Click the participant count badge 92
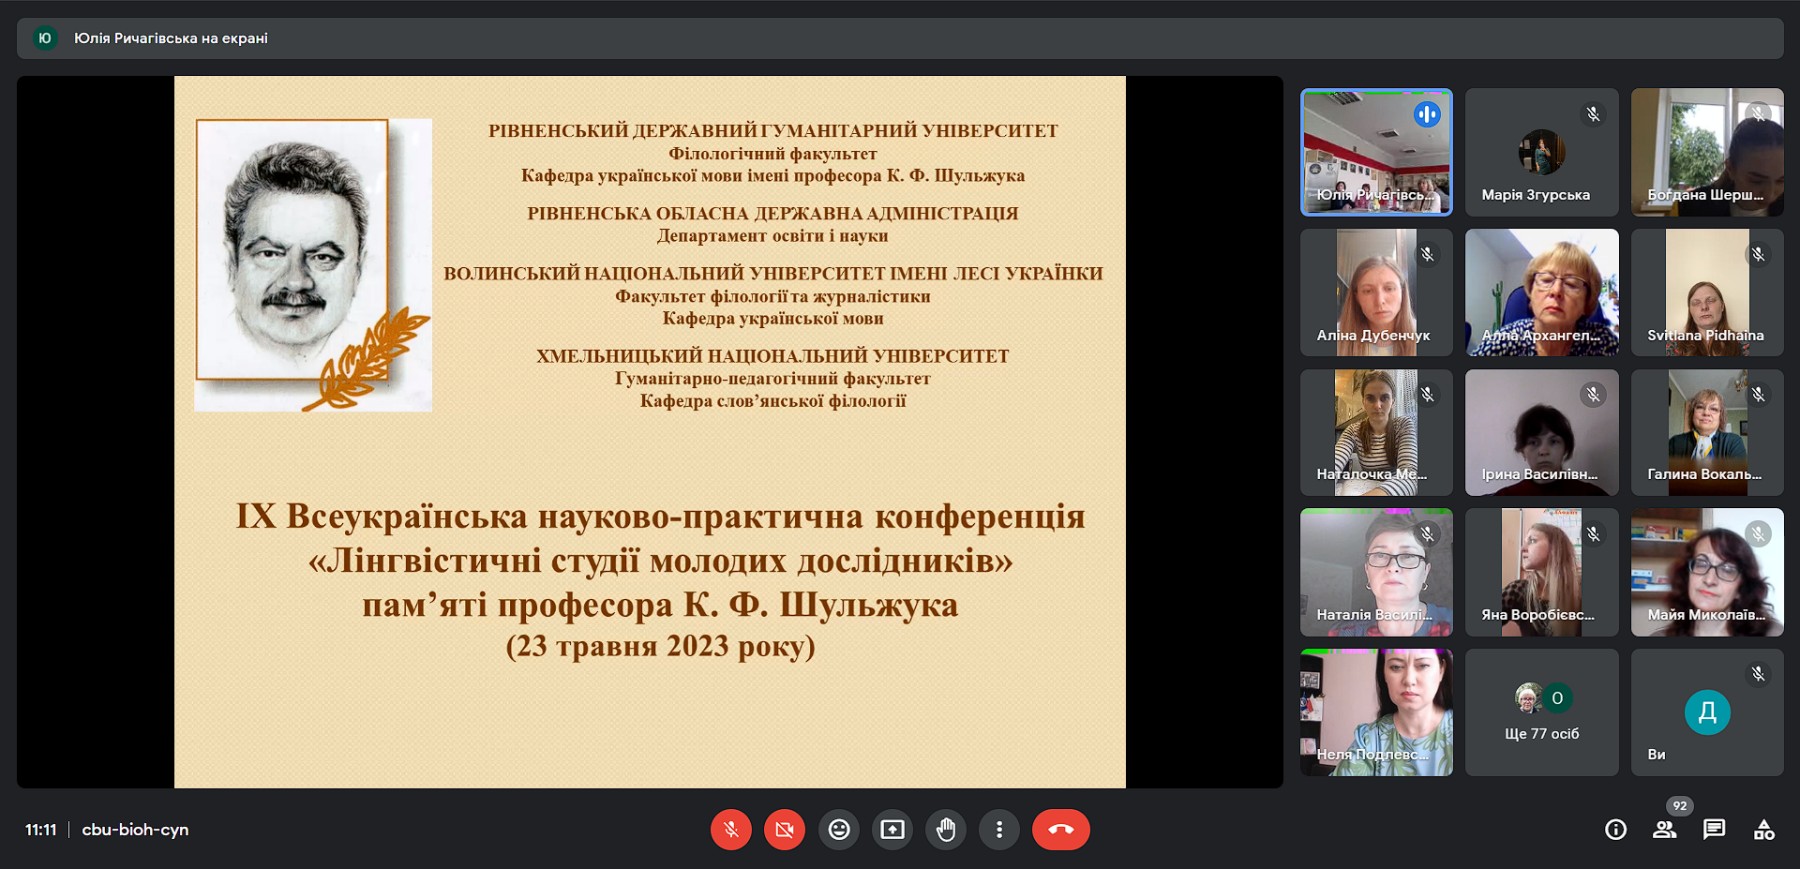Screen dimensions: 1800x869 [1680, 806]
